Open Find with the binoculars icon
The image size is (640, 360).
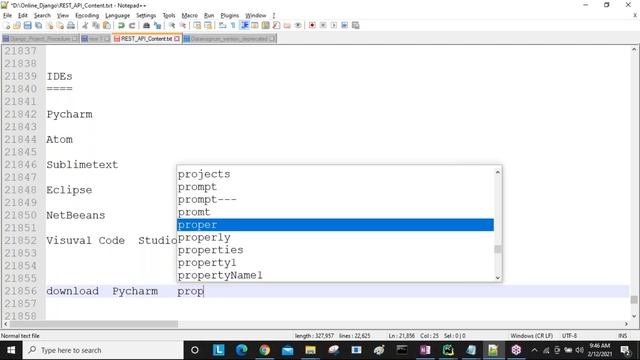[146, 25]
